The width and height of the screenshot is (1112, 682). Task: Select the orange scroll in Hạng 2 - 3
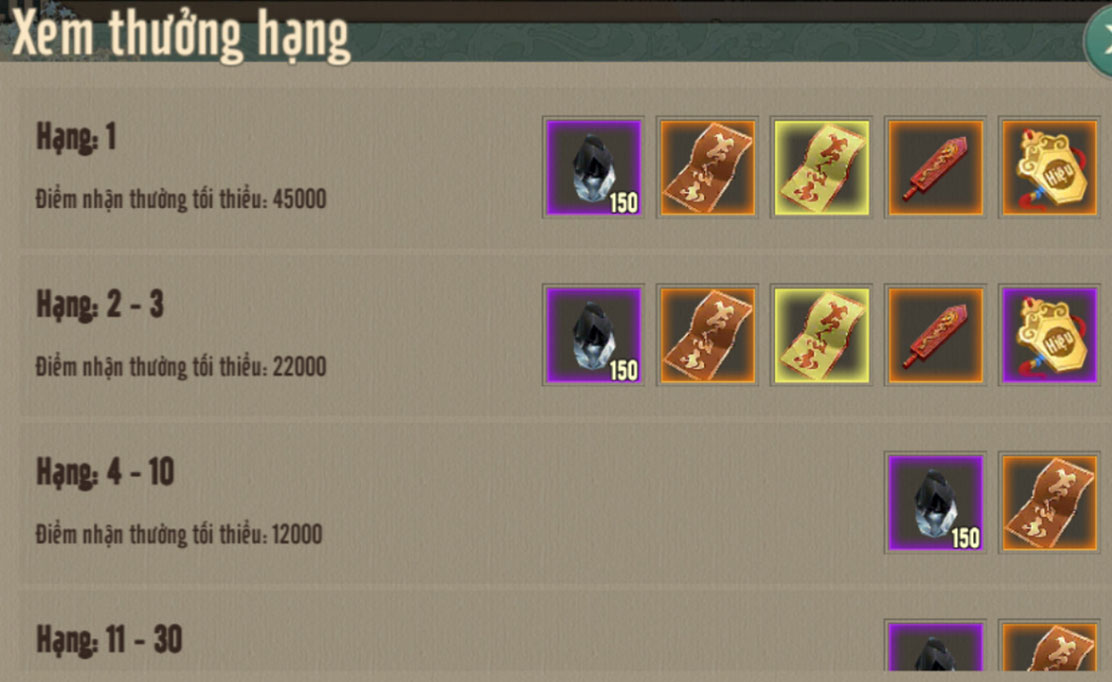[707, 335]
